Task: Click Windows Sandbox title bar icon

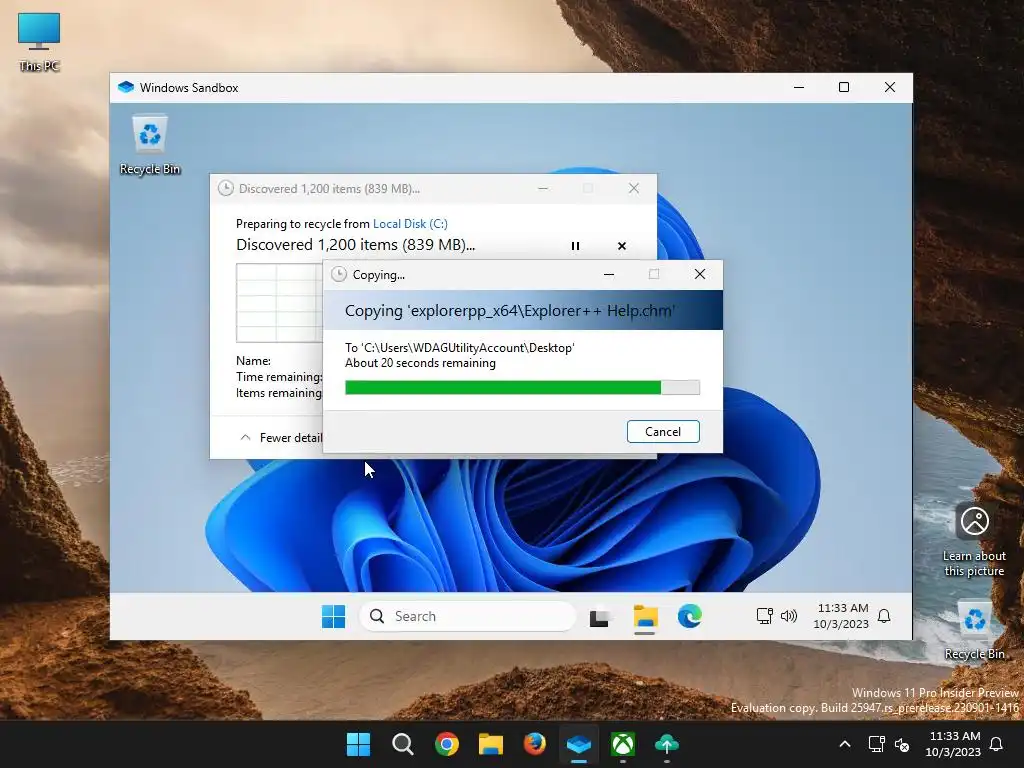Action: tap(126, 88)
